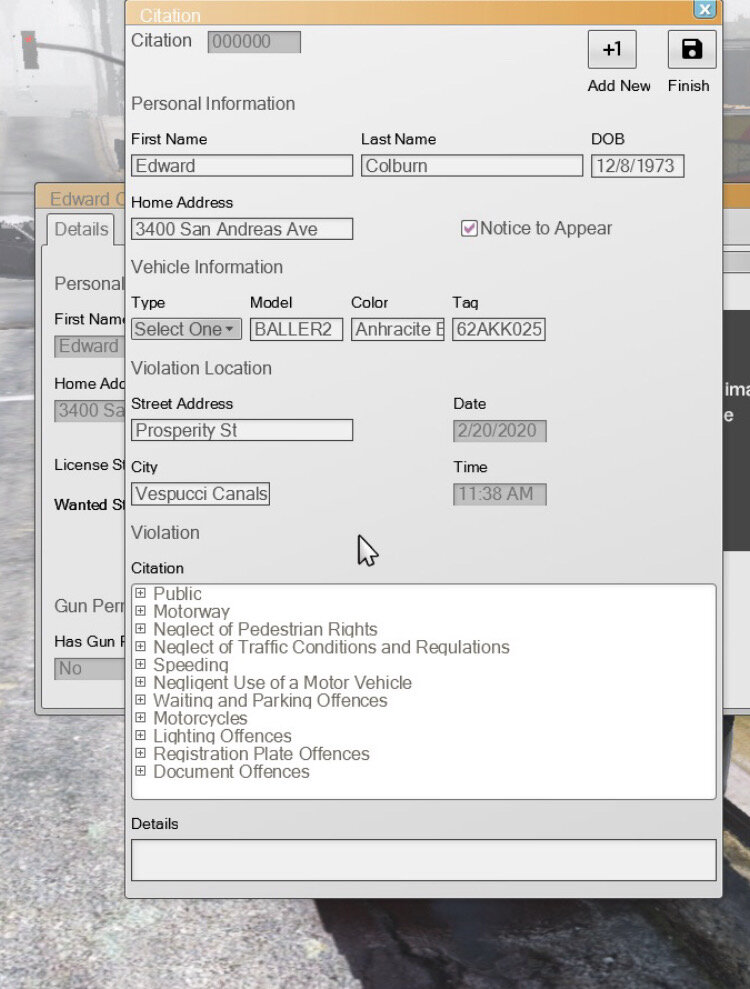This screenshot has width=750, height=989.
Task: Click the Finish save icon
Action: coord(691,50)
